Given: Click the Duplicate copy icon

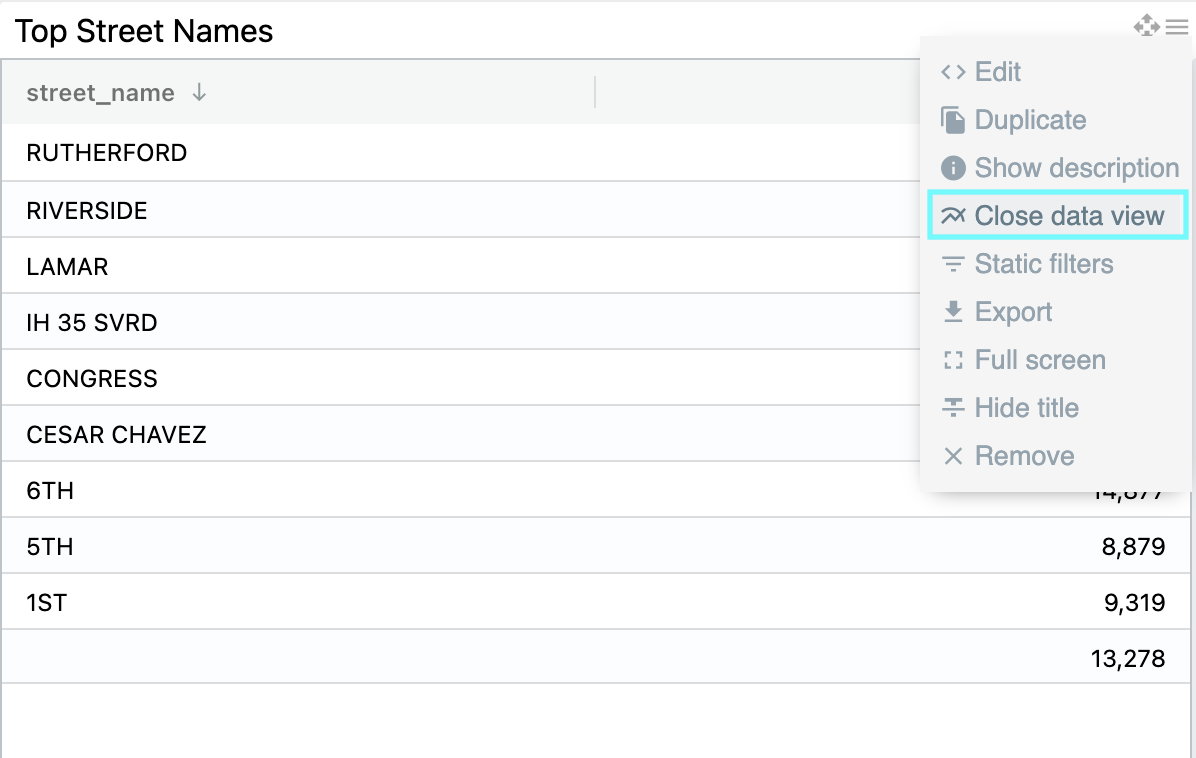Looking at the screenshot, I should (x=953, y=120).
